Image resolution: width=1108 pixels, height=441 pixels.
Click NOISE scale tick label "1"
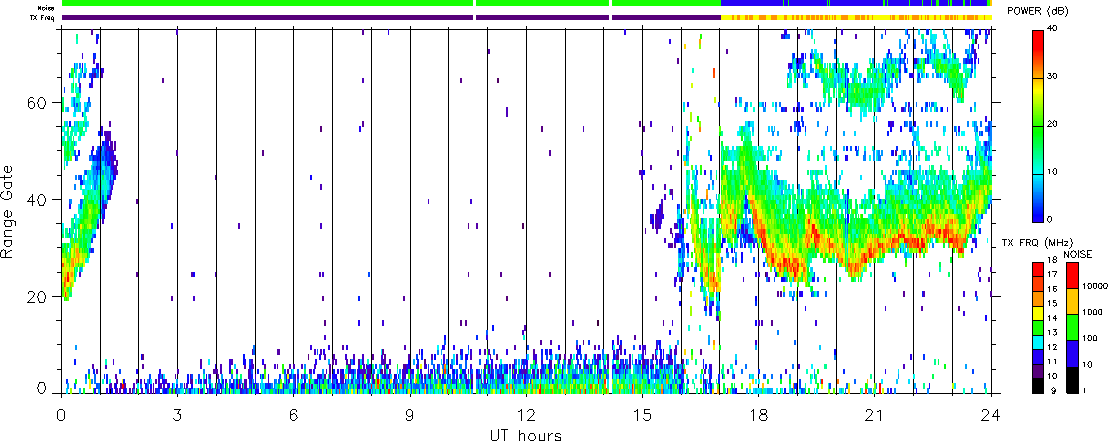(1085, 391)
